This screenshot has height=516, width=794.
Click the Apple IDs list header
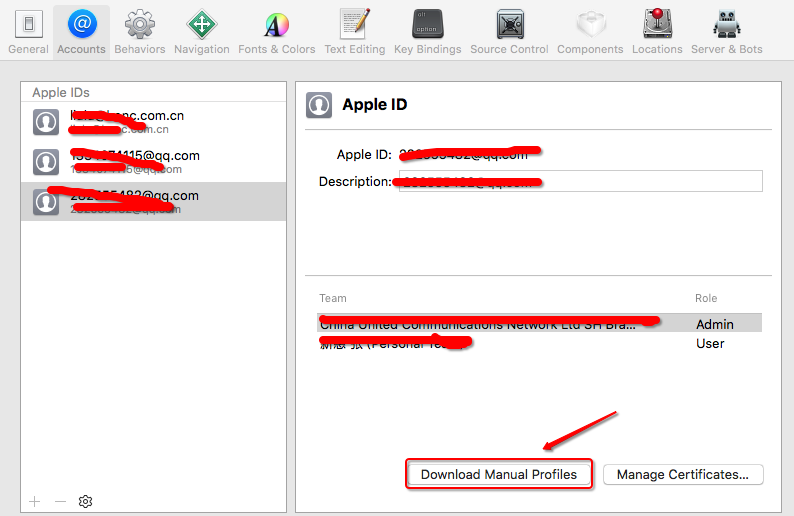[x=61, y=93]
